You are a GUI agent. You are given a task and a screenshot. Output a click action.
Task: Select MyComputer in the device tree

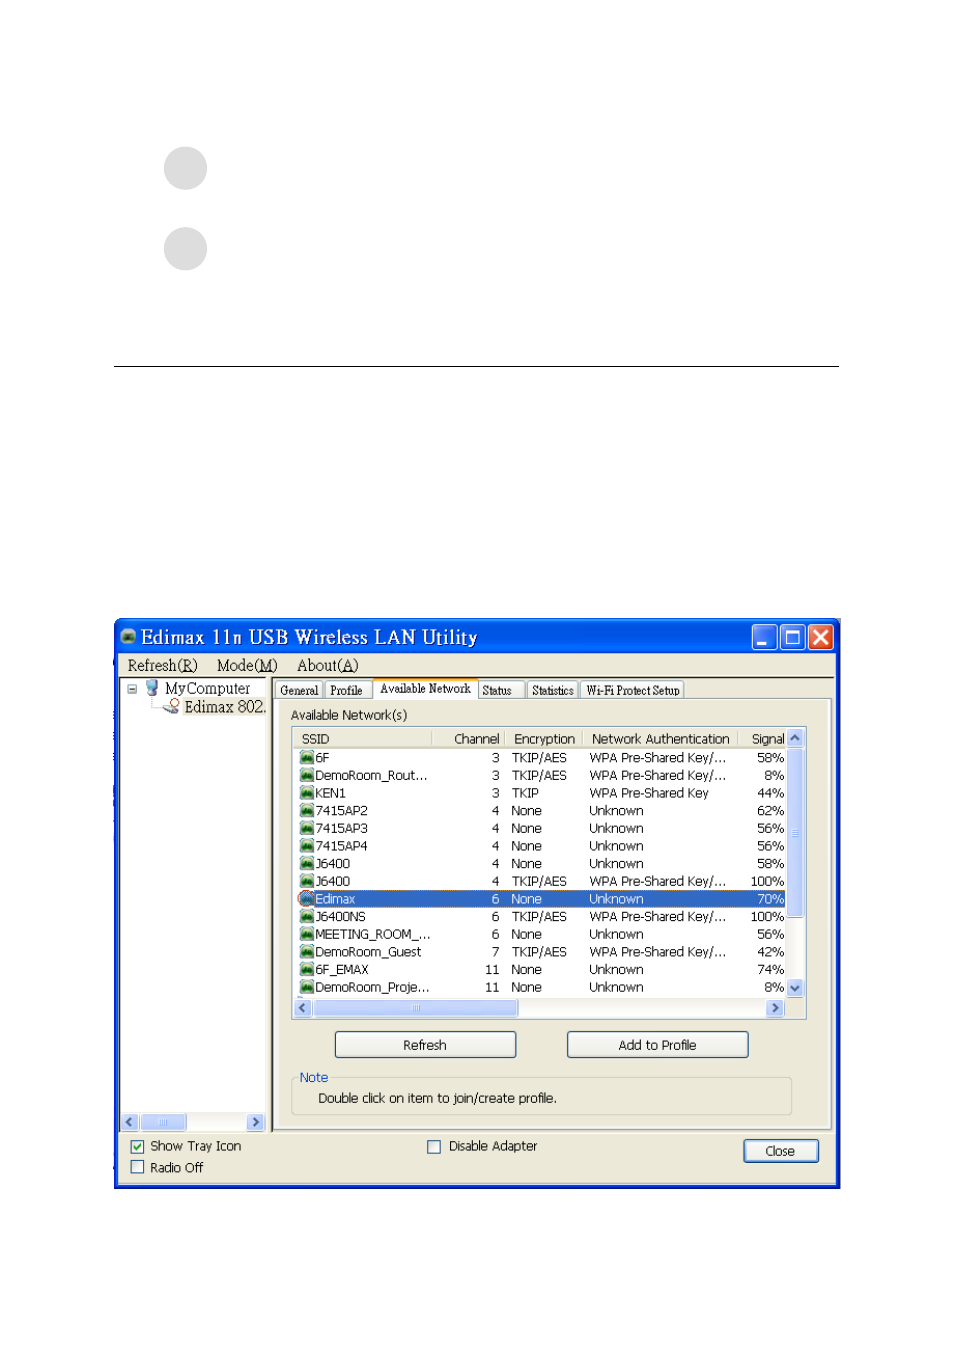coord(207,688)
